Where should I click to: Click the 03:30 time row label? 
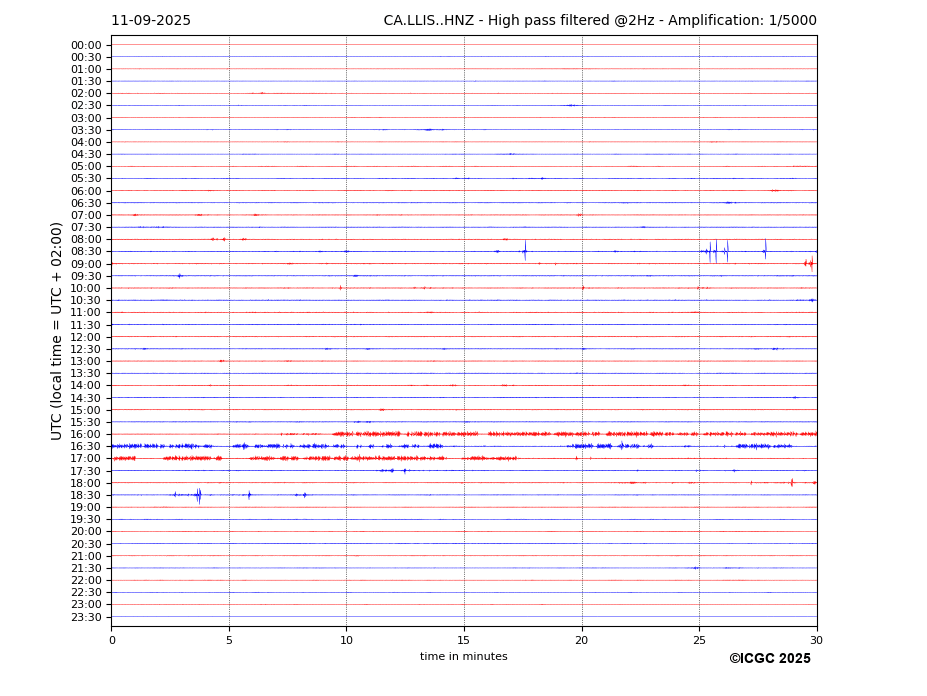pyautogui.click(x=86, y=130)
